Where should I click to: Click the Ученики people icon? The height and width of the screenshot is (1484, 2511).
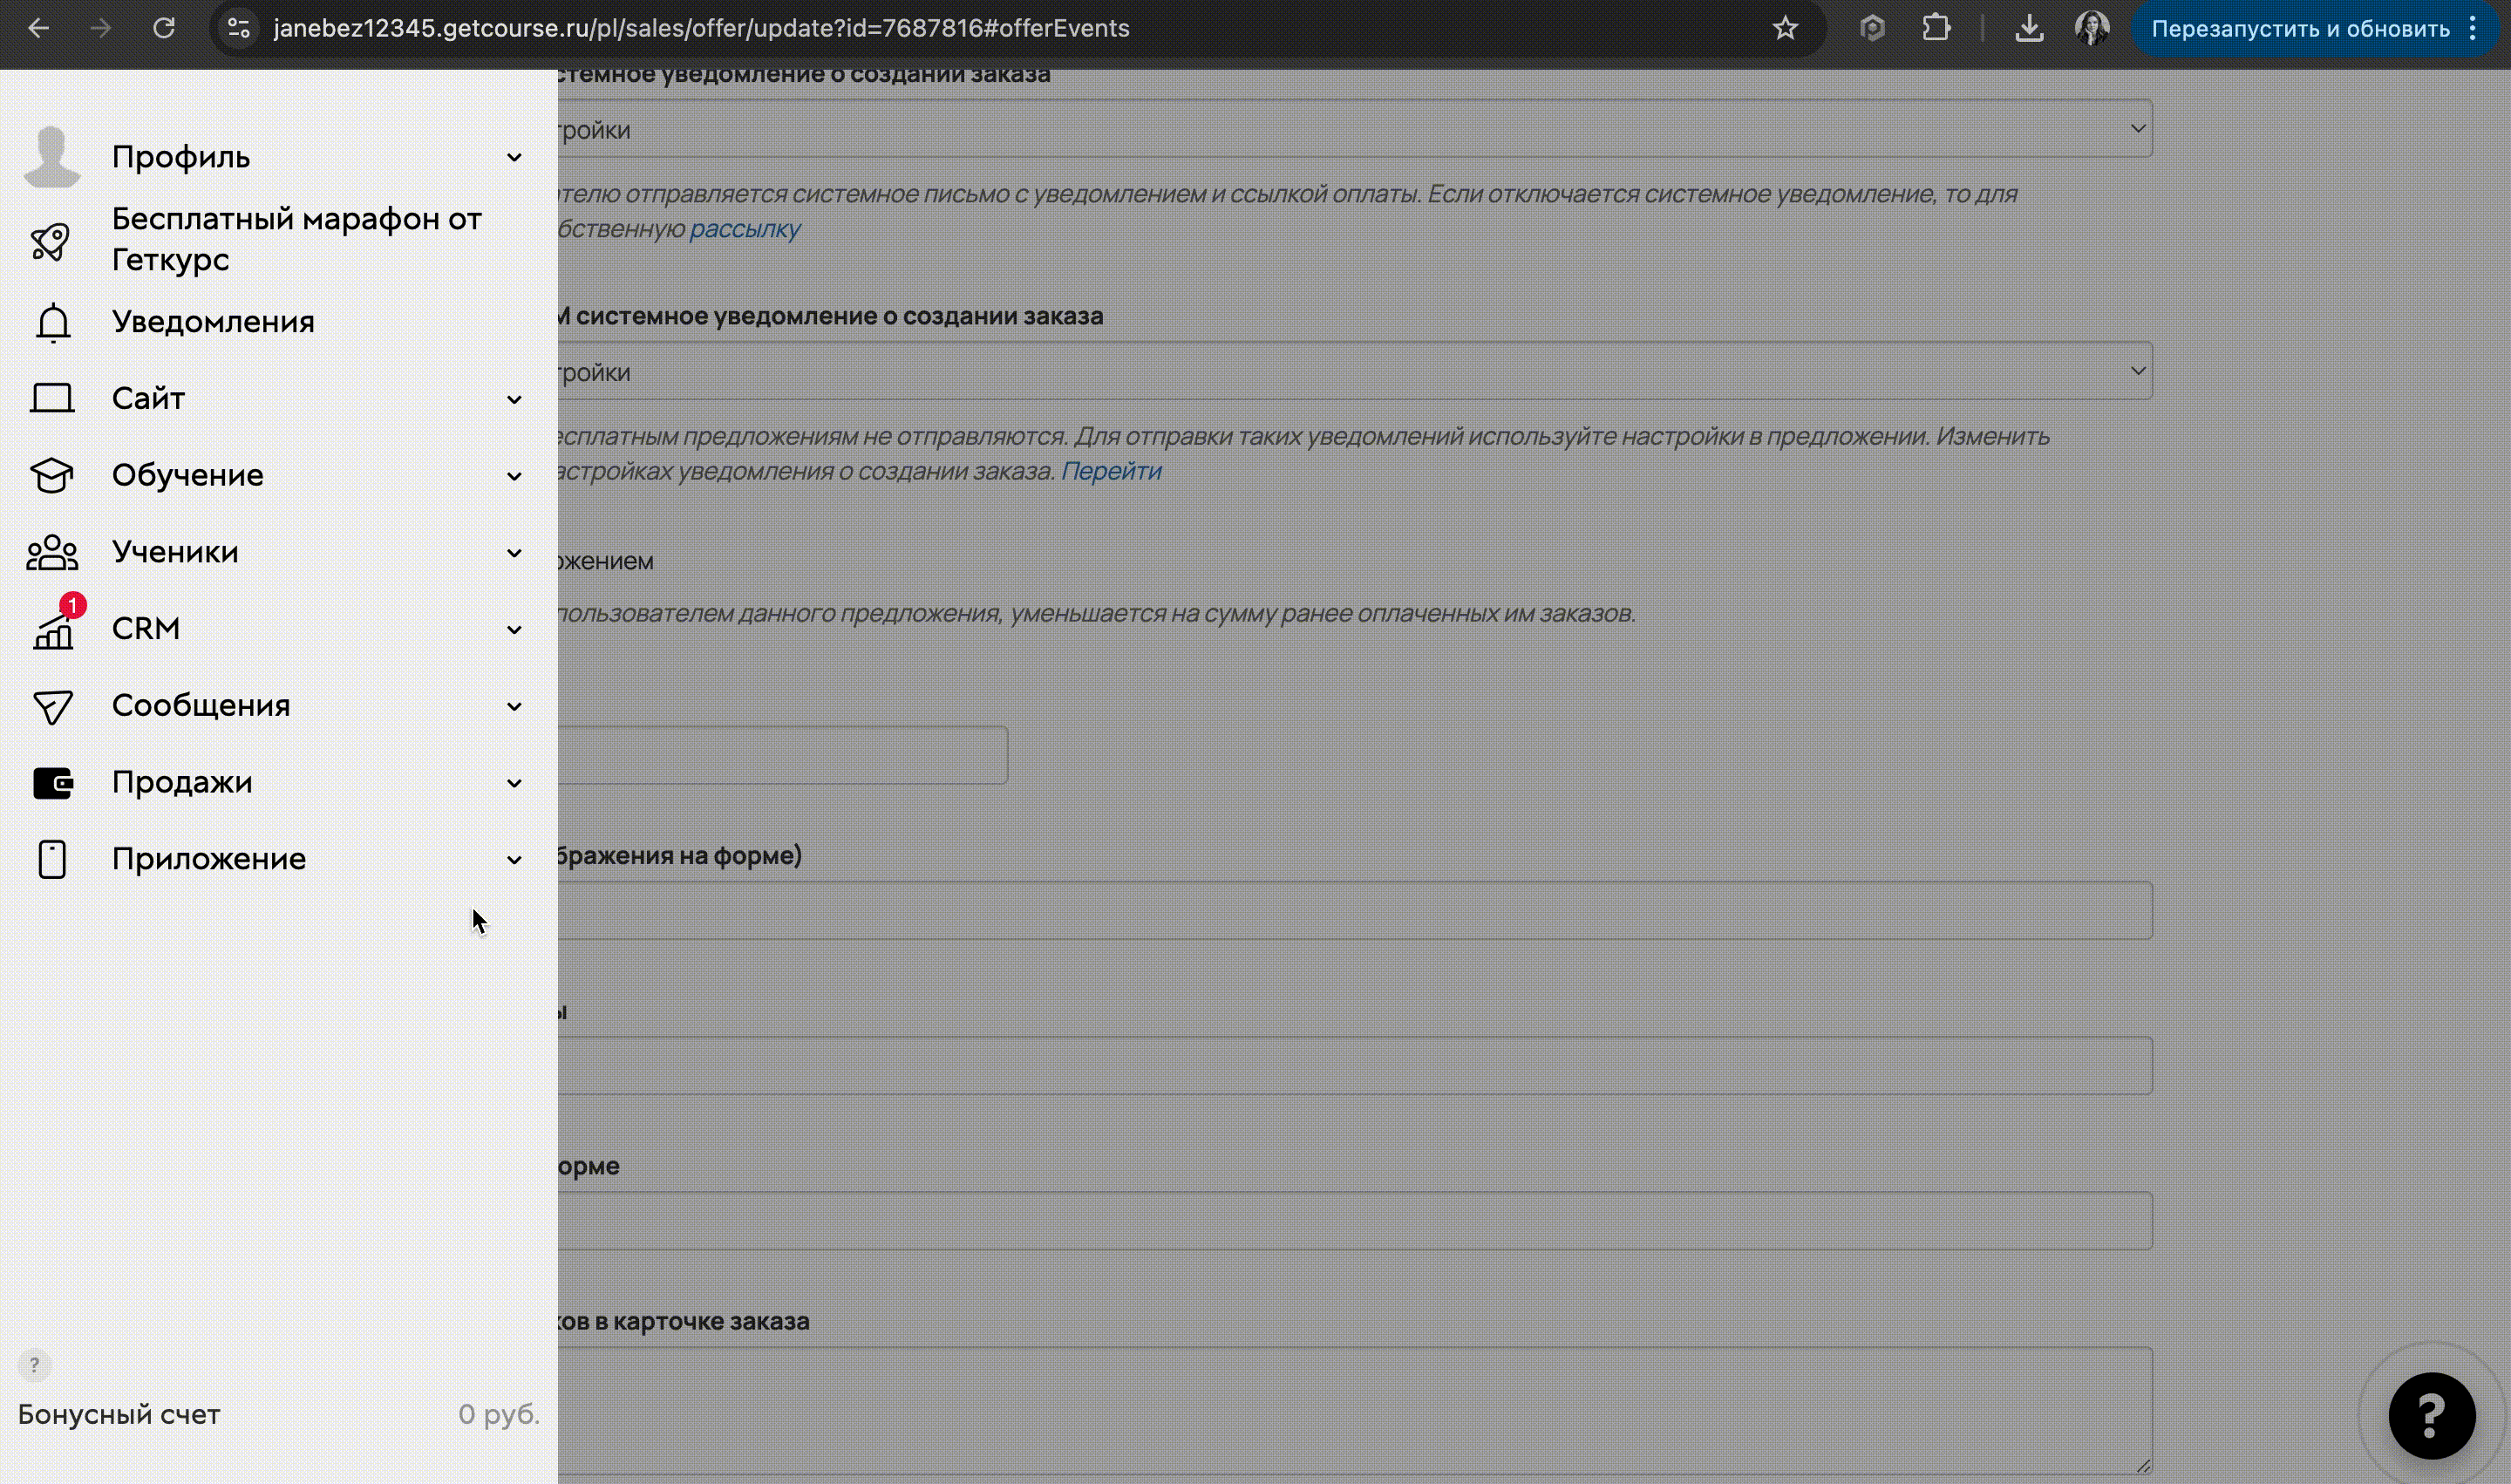(52, 552)
